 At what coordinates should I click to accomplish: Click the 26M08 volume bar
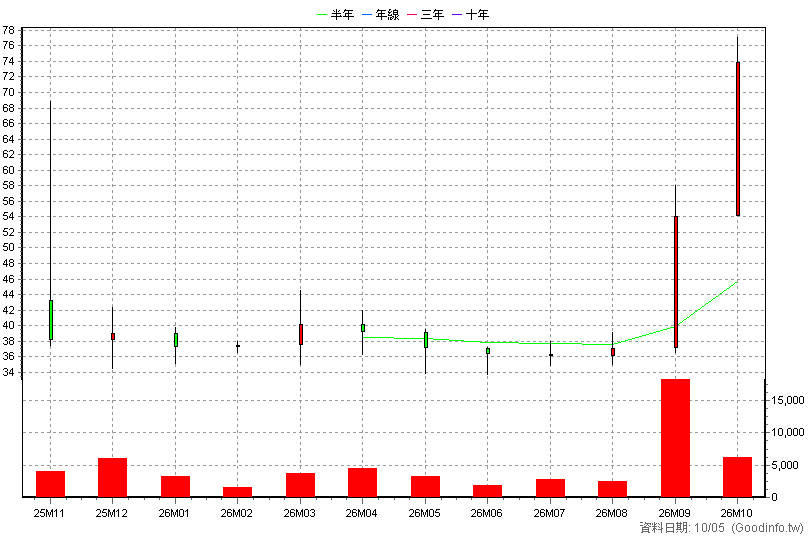coord(612,489)
